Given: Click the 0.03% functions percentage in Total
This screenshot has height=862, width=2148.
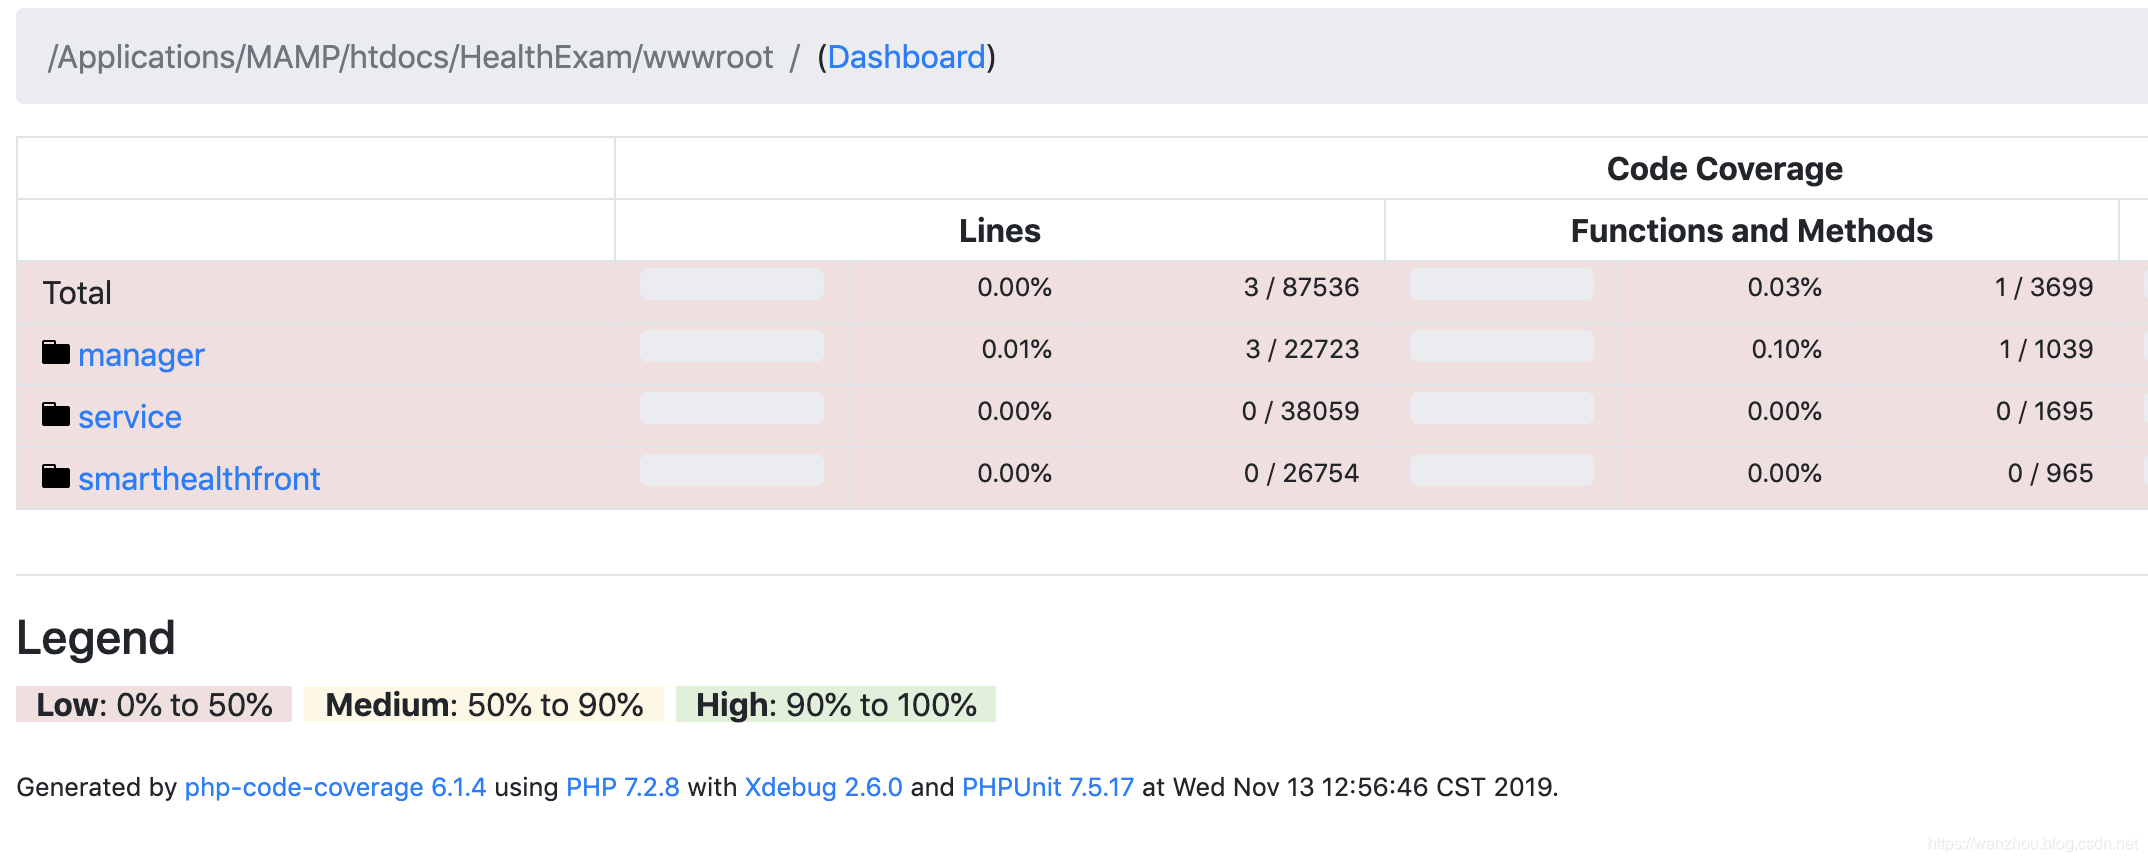Looking at the screenshot, I should click(1784, 287).
